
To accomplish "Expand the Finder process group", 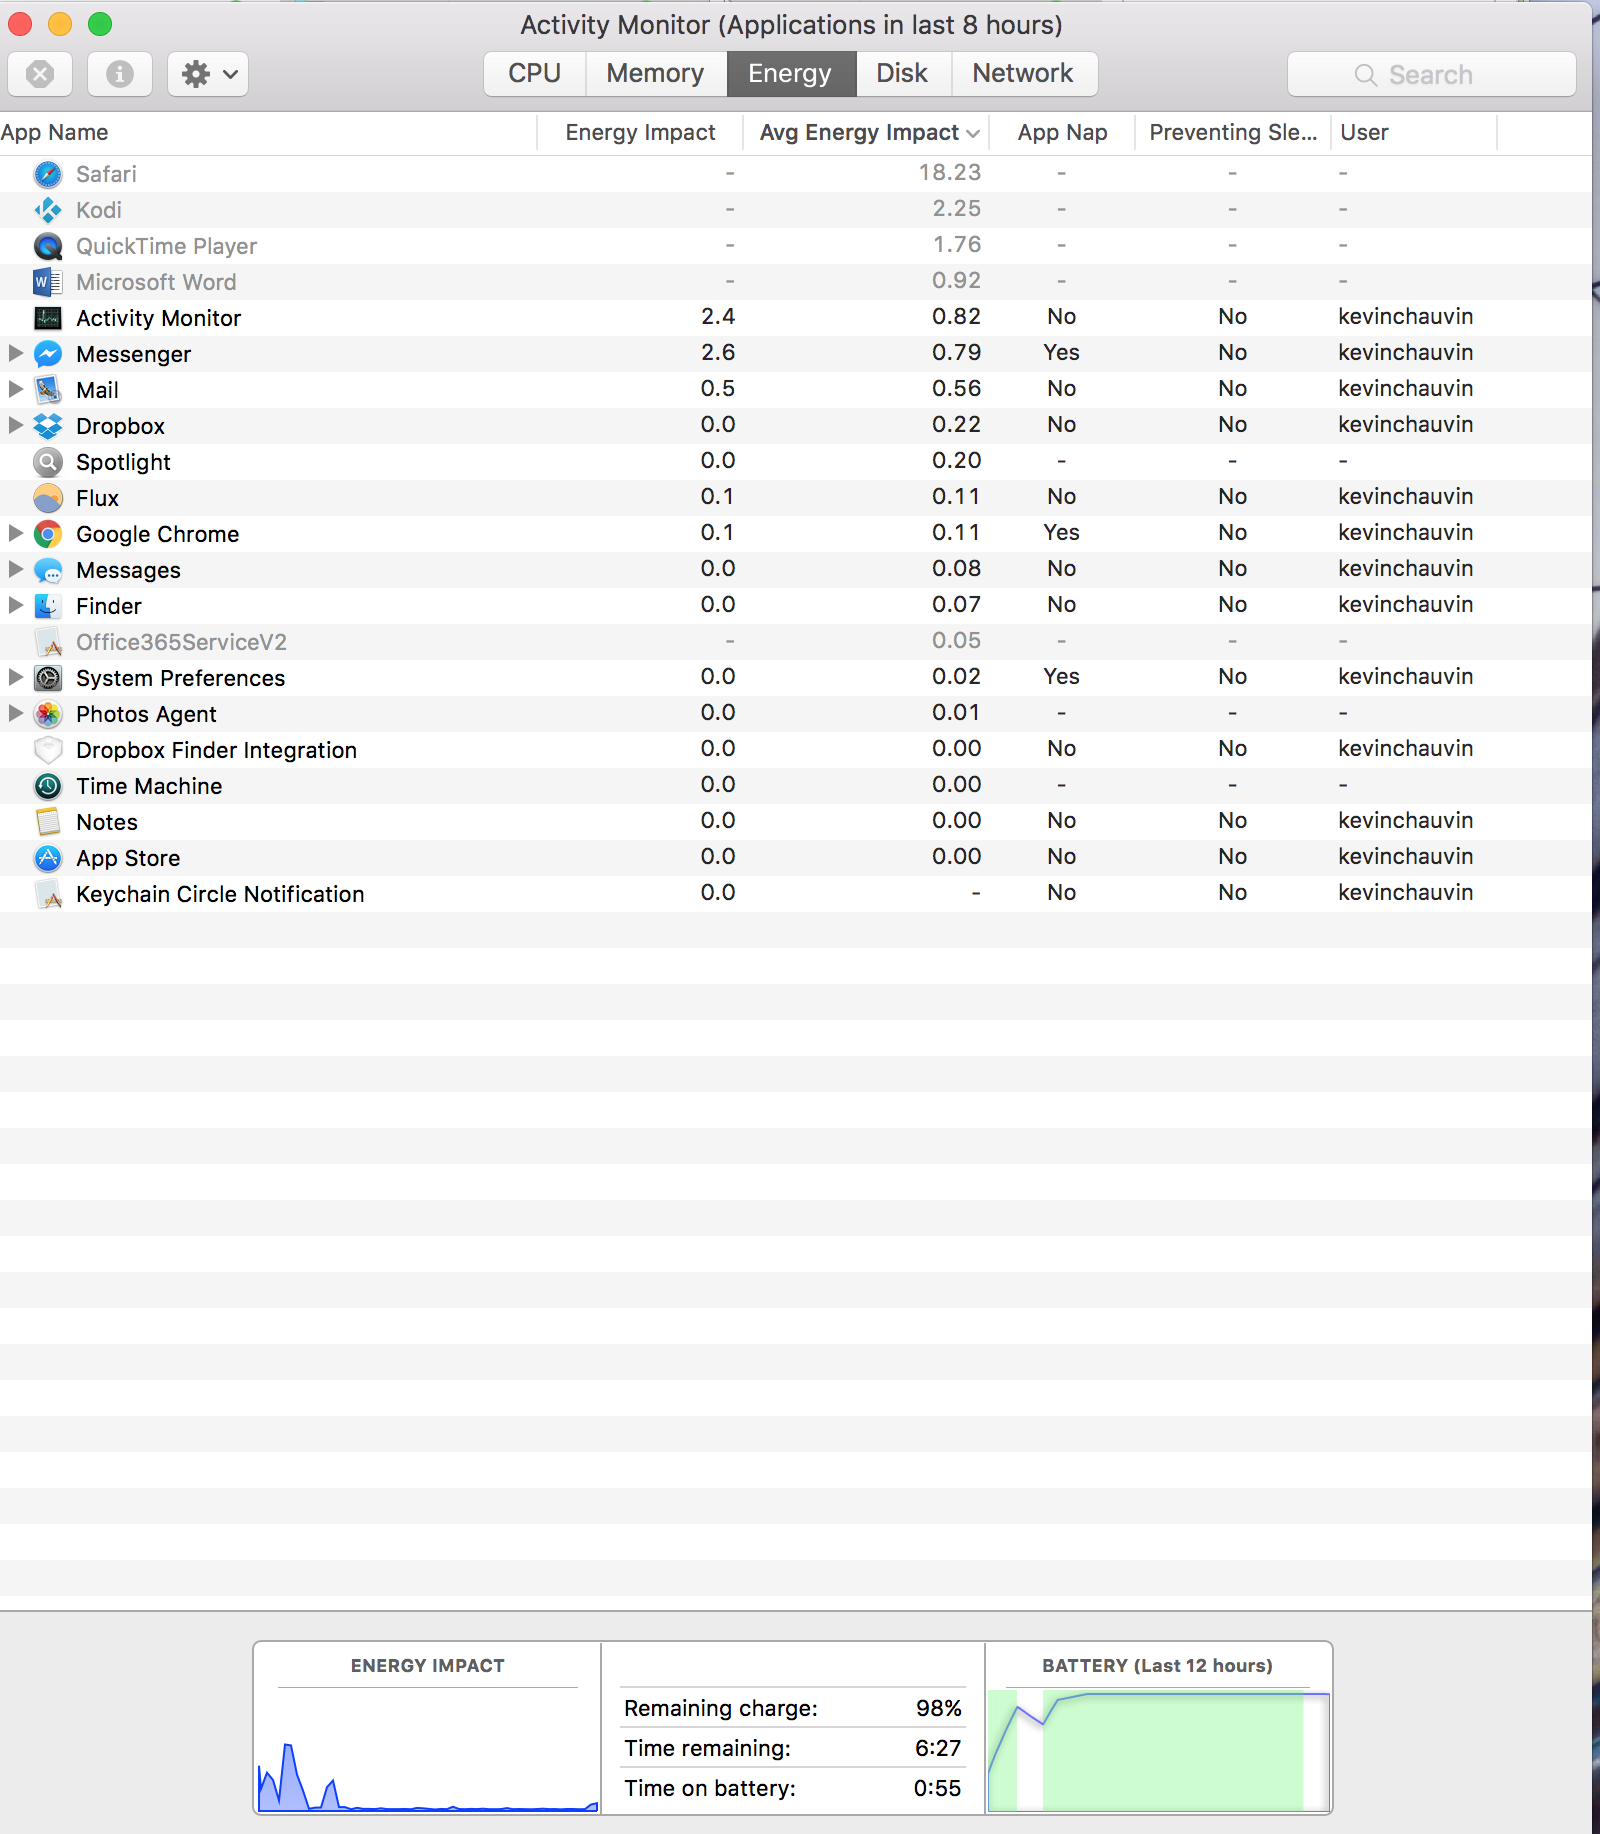I will tap(15, 605).
